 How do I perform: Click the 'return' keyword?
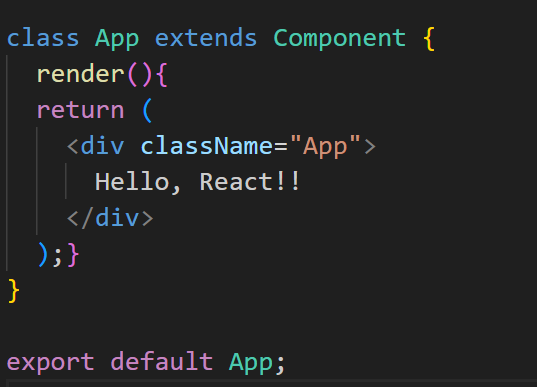coord(80,110)
